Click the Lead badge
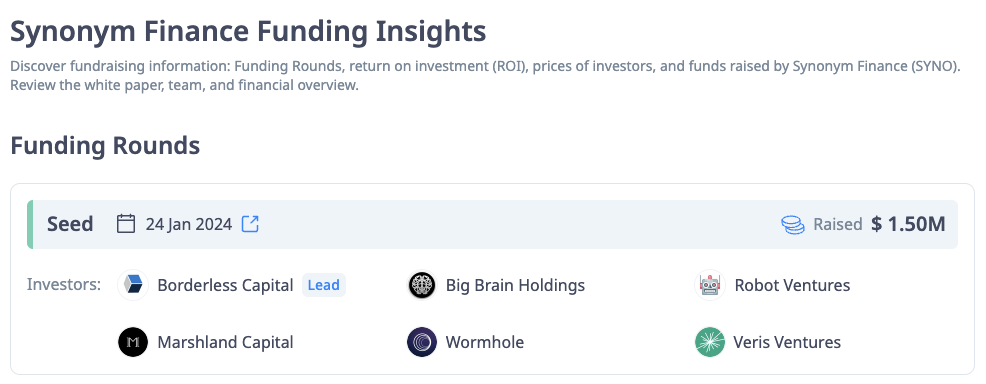986x384 pixels. pyautogui.click(x=324, y=285)
